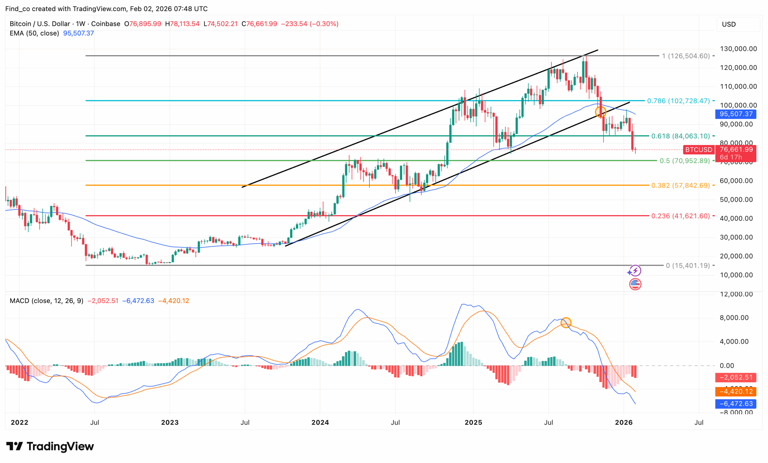Image resolution: width=768 pixels, height=463 pixels.
Task: Click the 6d 17h bar countdown label
Action: tap(730, 157)
